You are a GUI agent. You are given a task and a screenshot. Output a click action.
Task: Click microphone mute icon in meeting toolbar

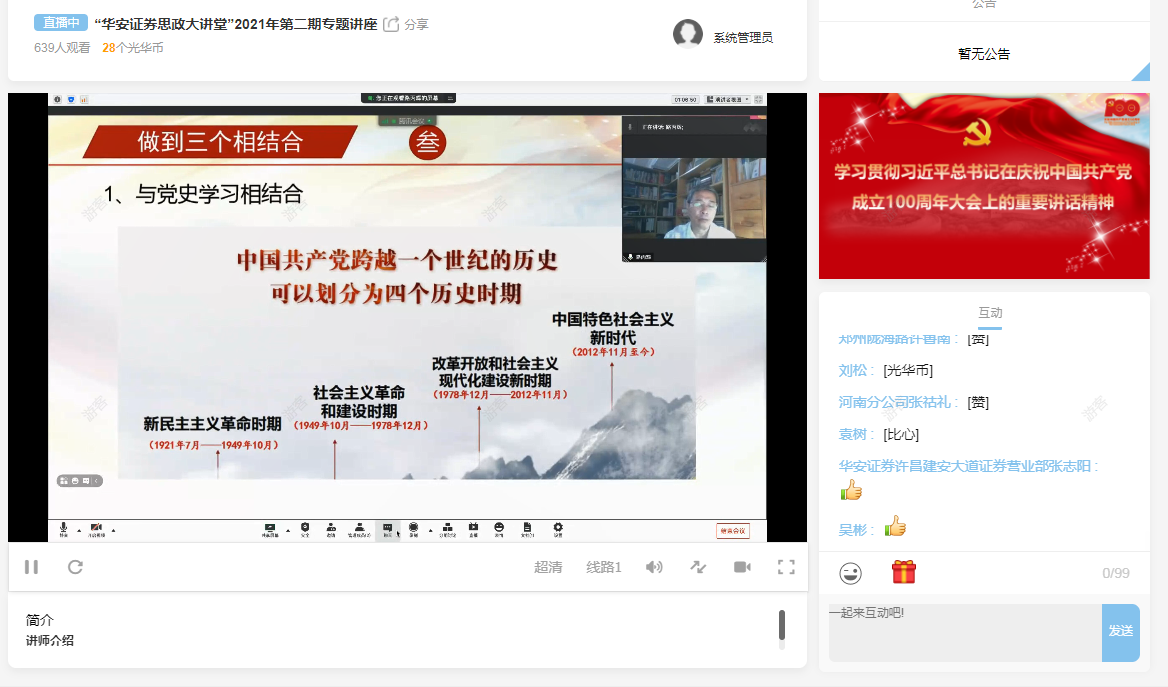pos(63,529)
